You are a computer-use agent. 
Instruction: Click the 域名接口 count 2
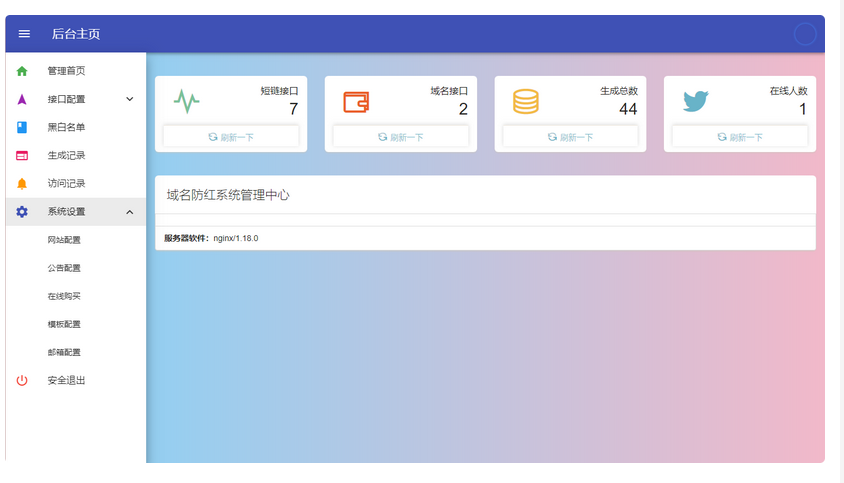click(x=463, y=109)
